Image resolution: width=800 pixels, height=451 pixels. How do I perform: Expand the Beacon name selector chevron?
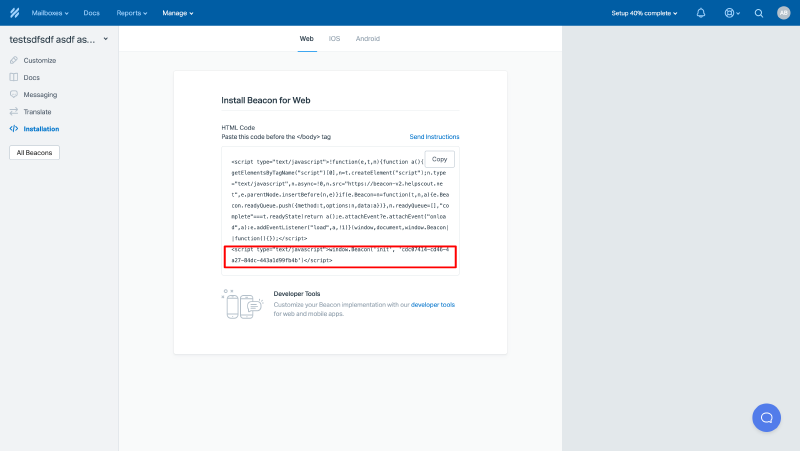pos(106,39)
